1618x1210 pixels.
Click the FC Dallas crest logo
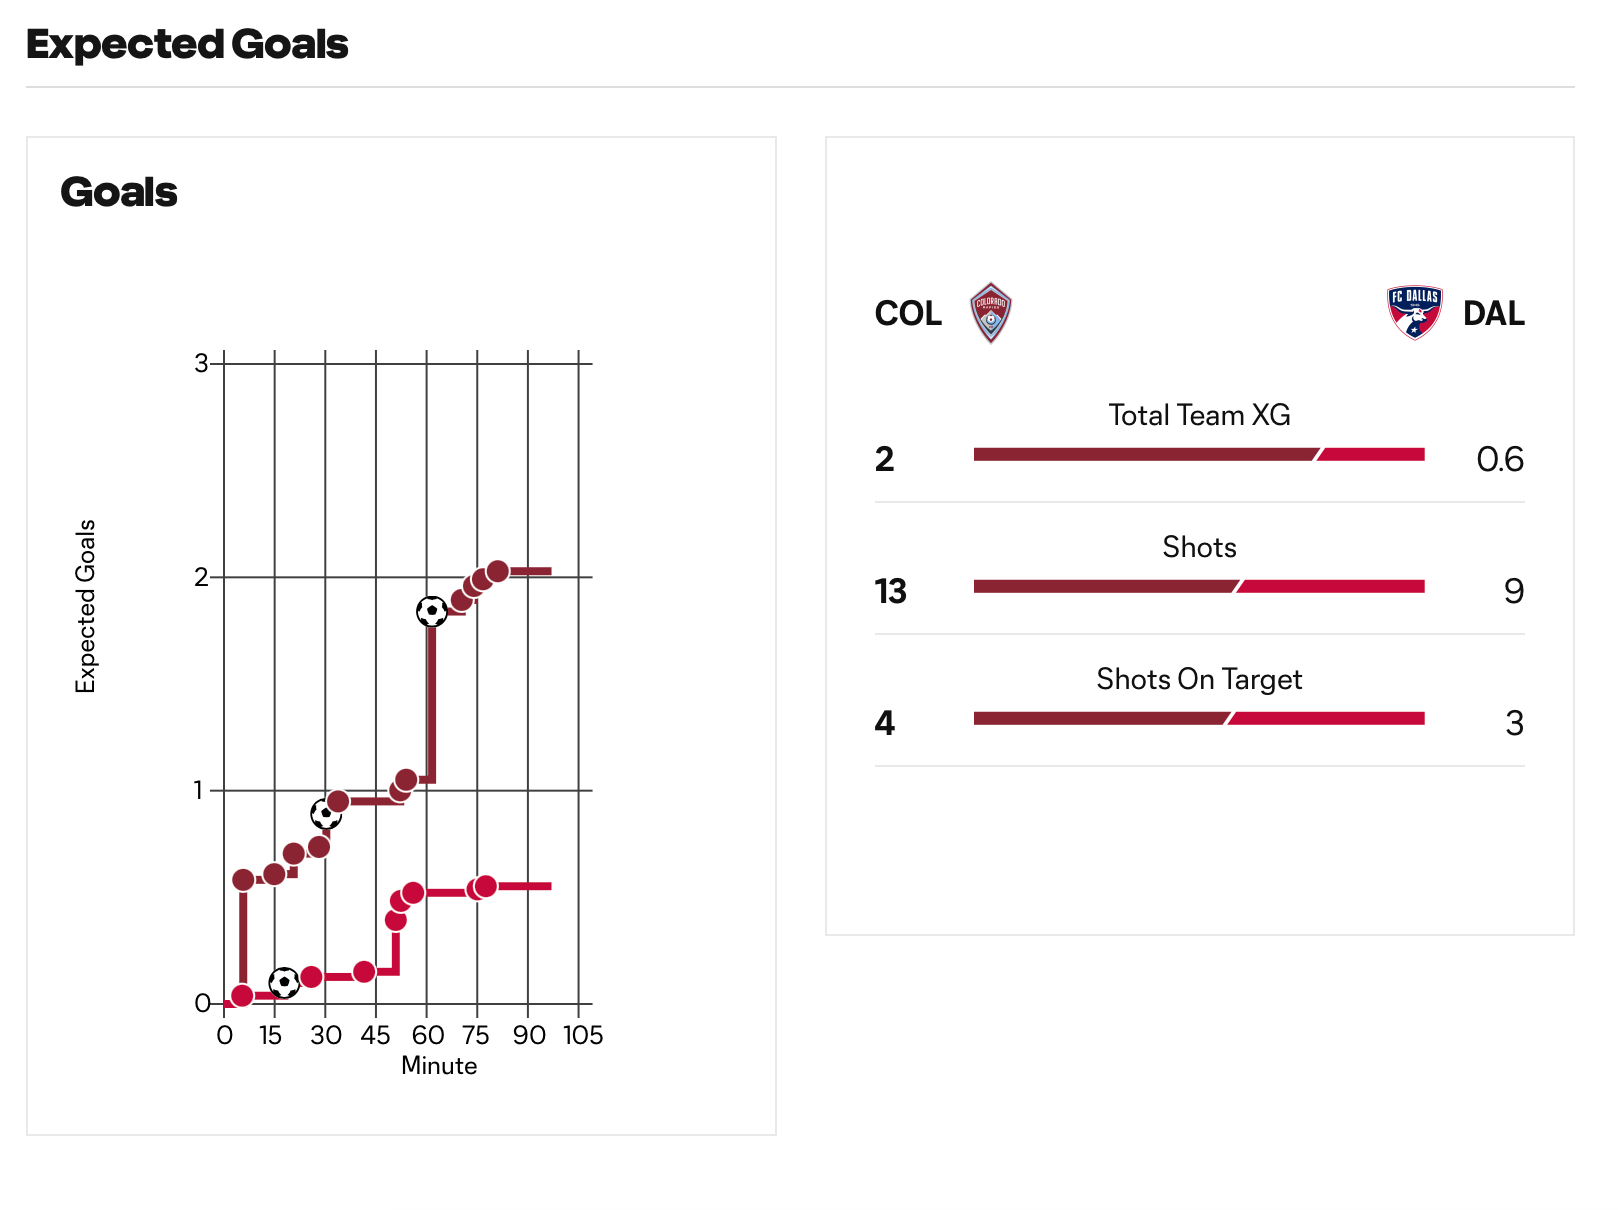(1414, 312)
